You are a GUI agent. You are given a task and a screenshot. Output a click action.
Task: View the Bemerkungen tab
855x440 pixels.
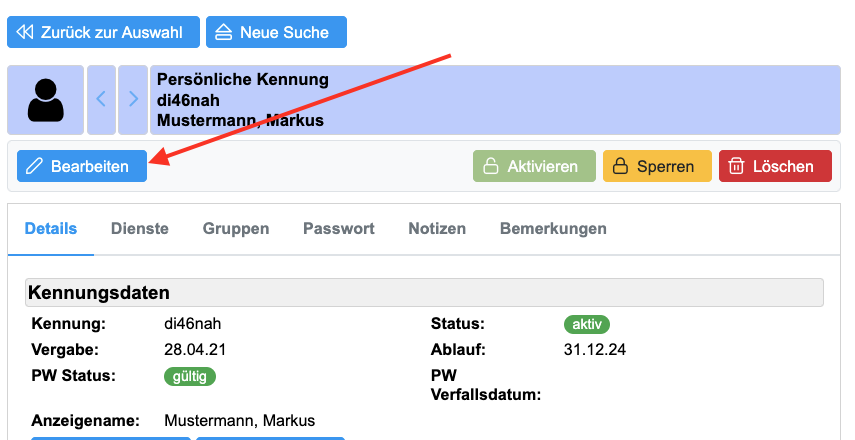pos(553,228)
